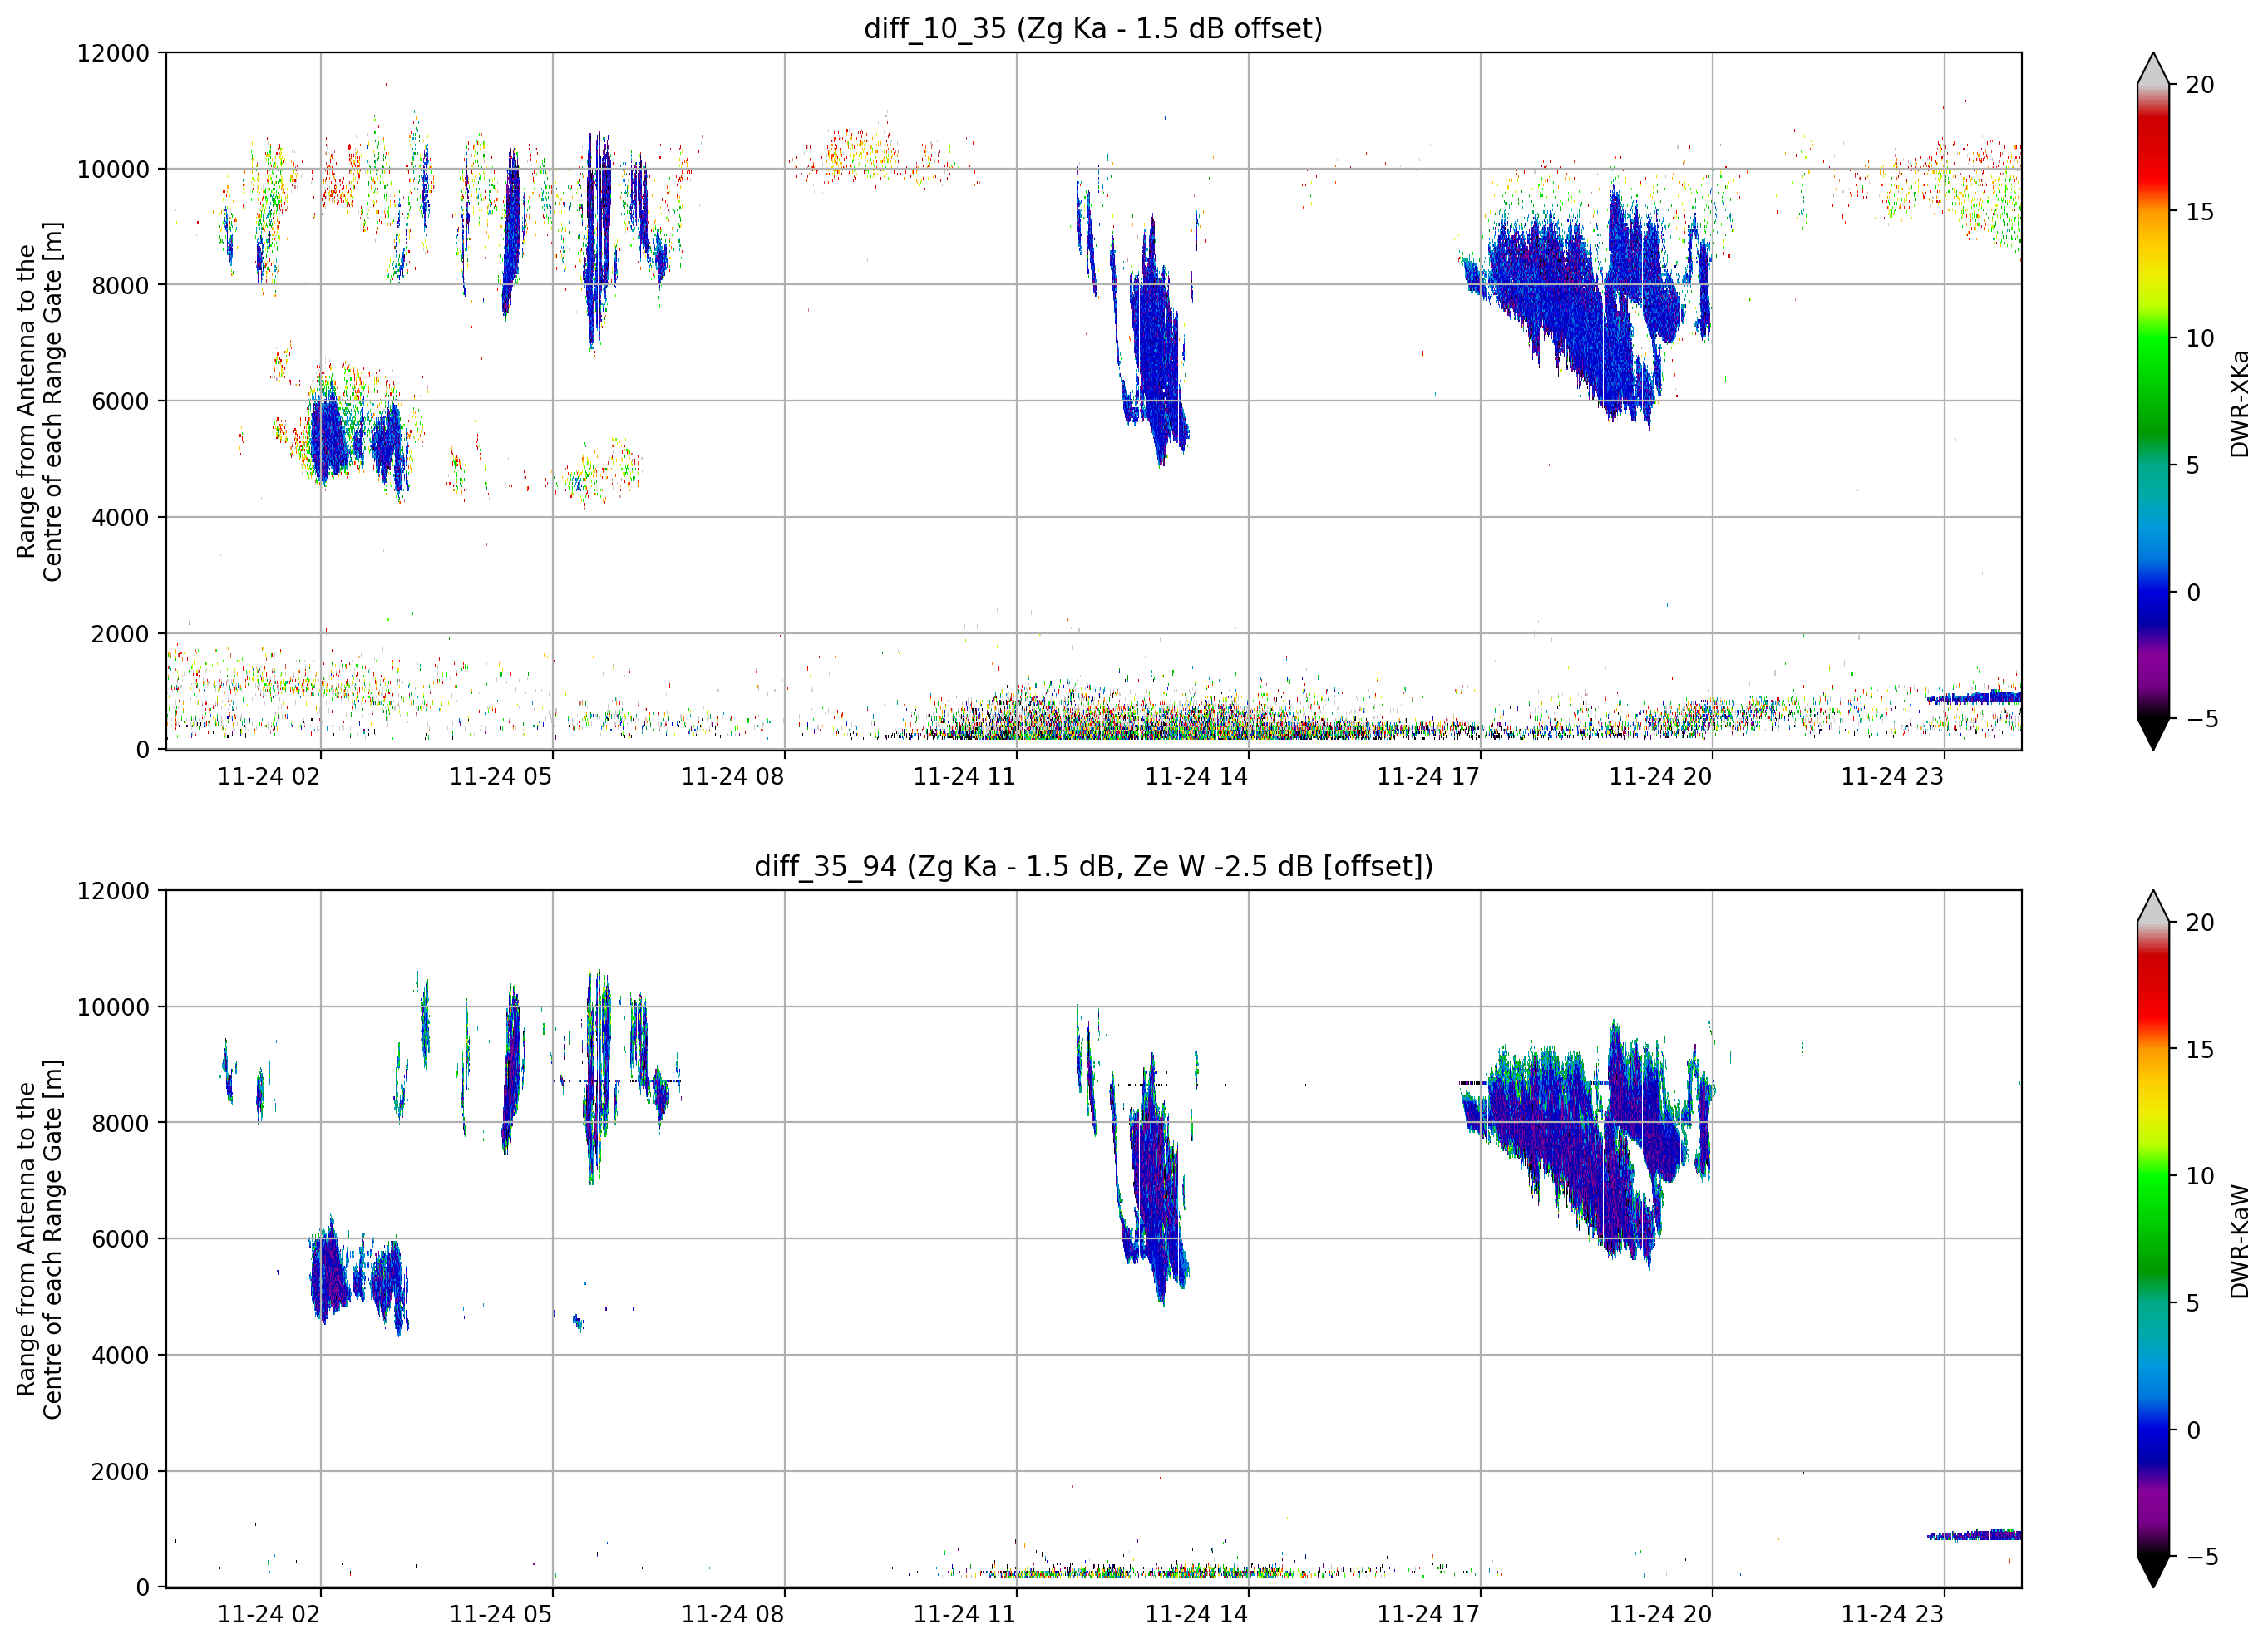
Task: Click the "0" tick on DWR-KaW colorbar
Action: pos(2193,1431)
